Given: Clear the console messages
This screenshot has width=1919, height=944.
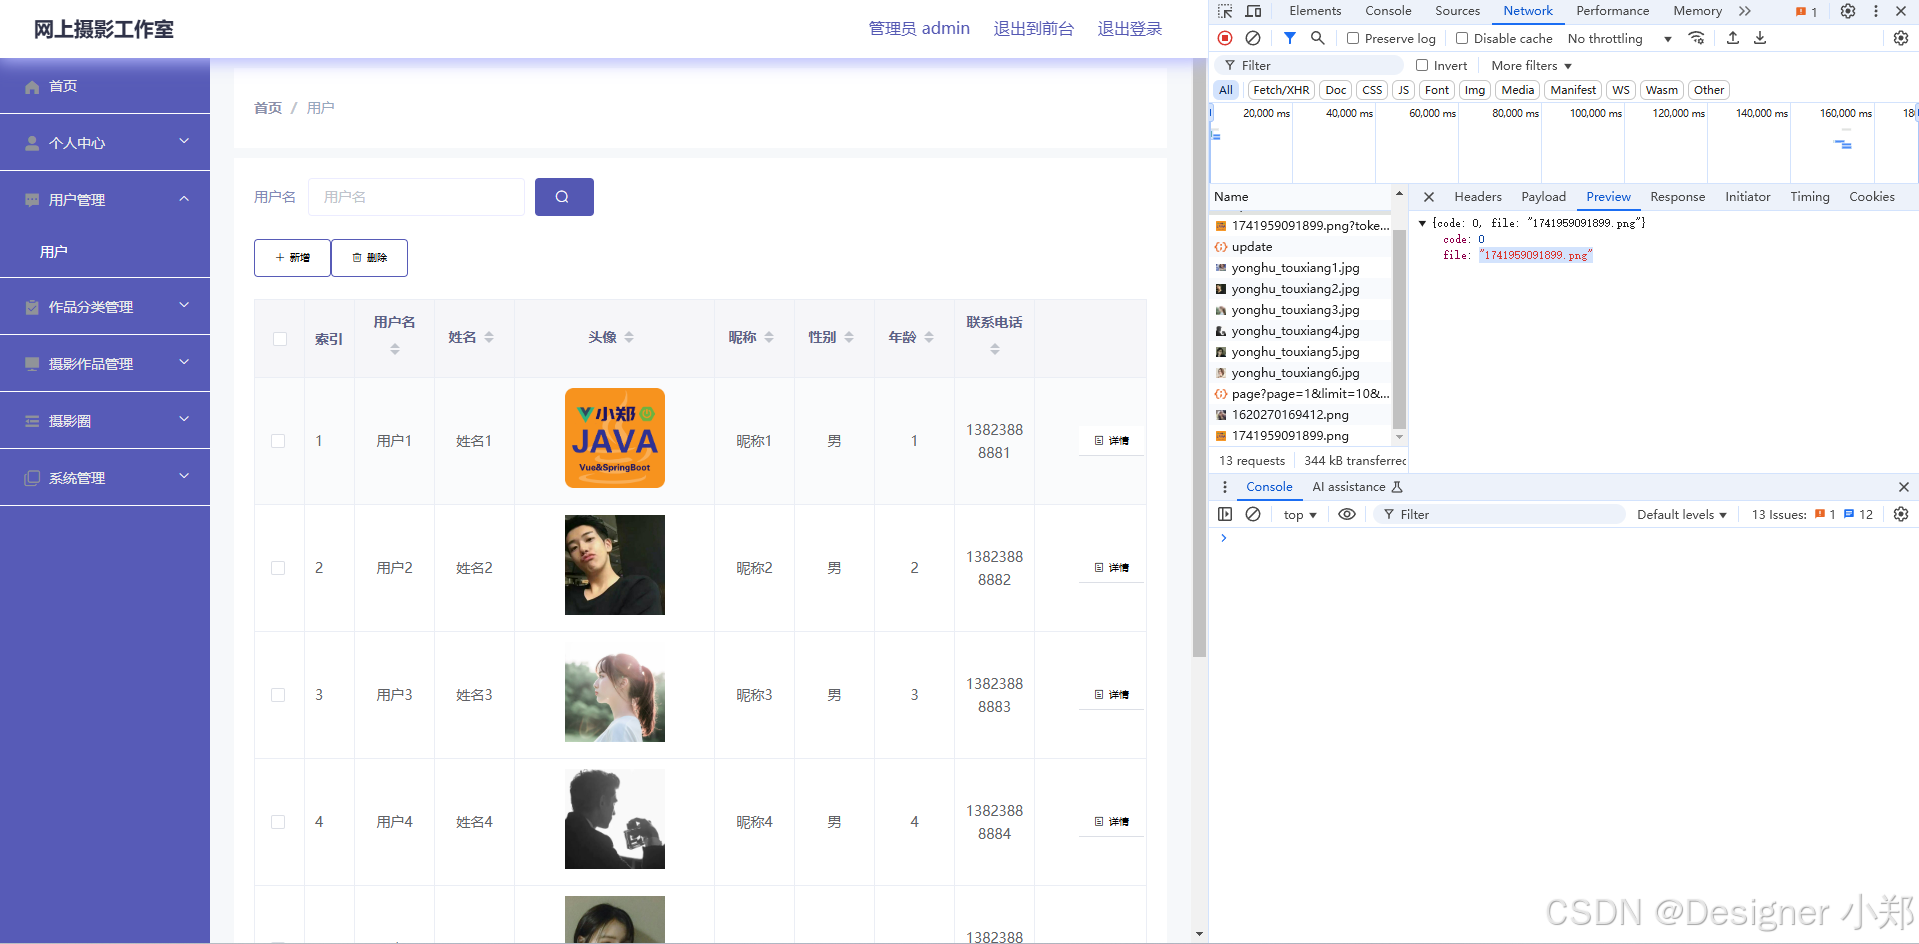Looking at the screenshot, I should point(1253,514).
